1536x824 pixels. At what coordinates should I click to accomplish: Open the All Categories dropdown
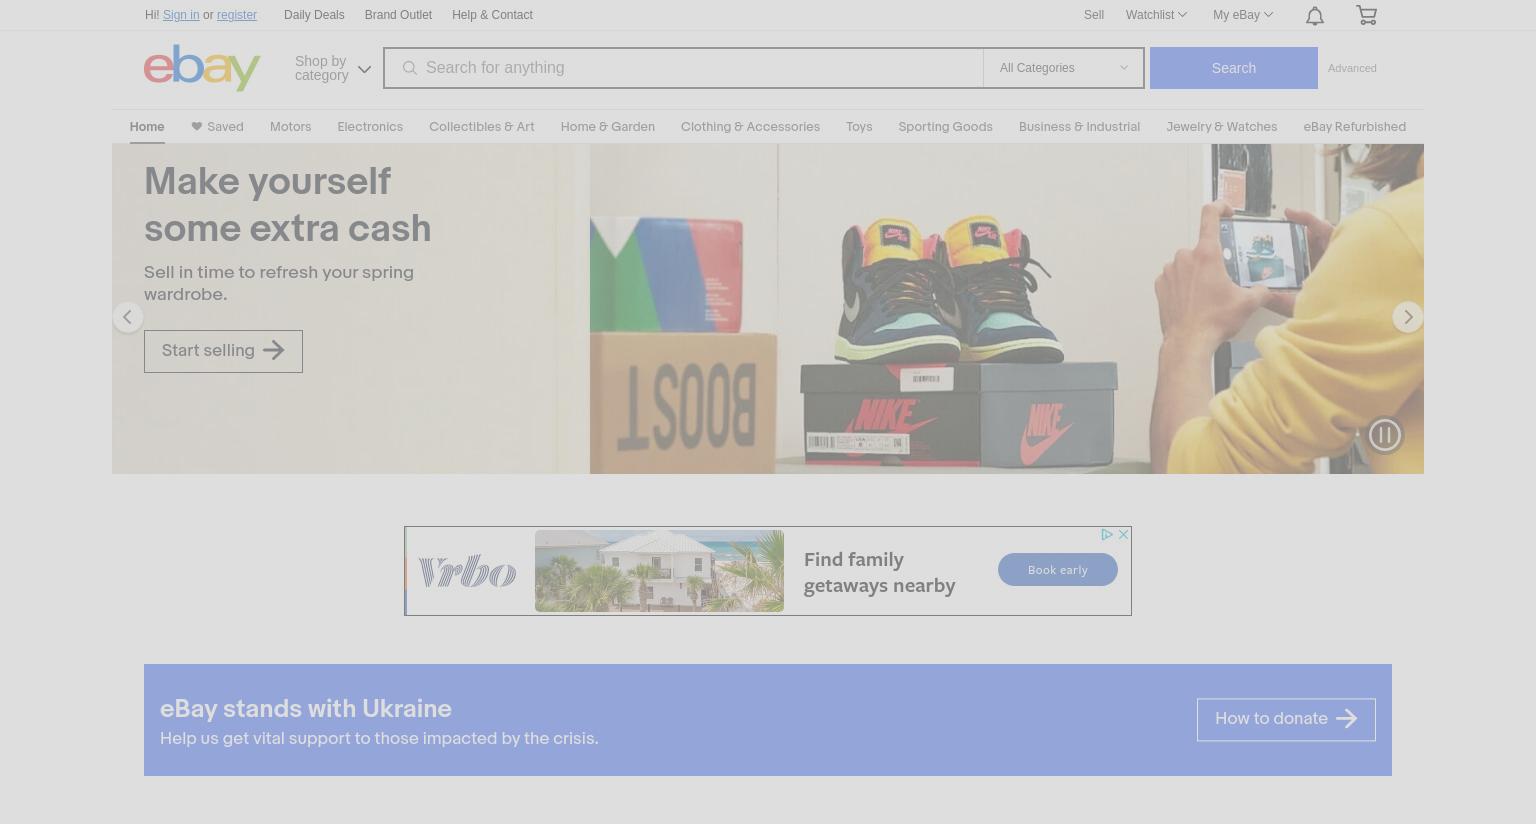(x=1063, y=68)
